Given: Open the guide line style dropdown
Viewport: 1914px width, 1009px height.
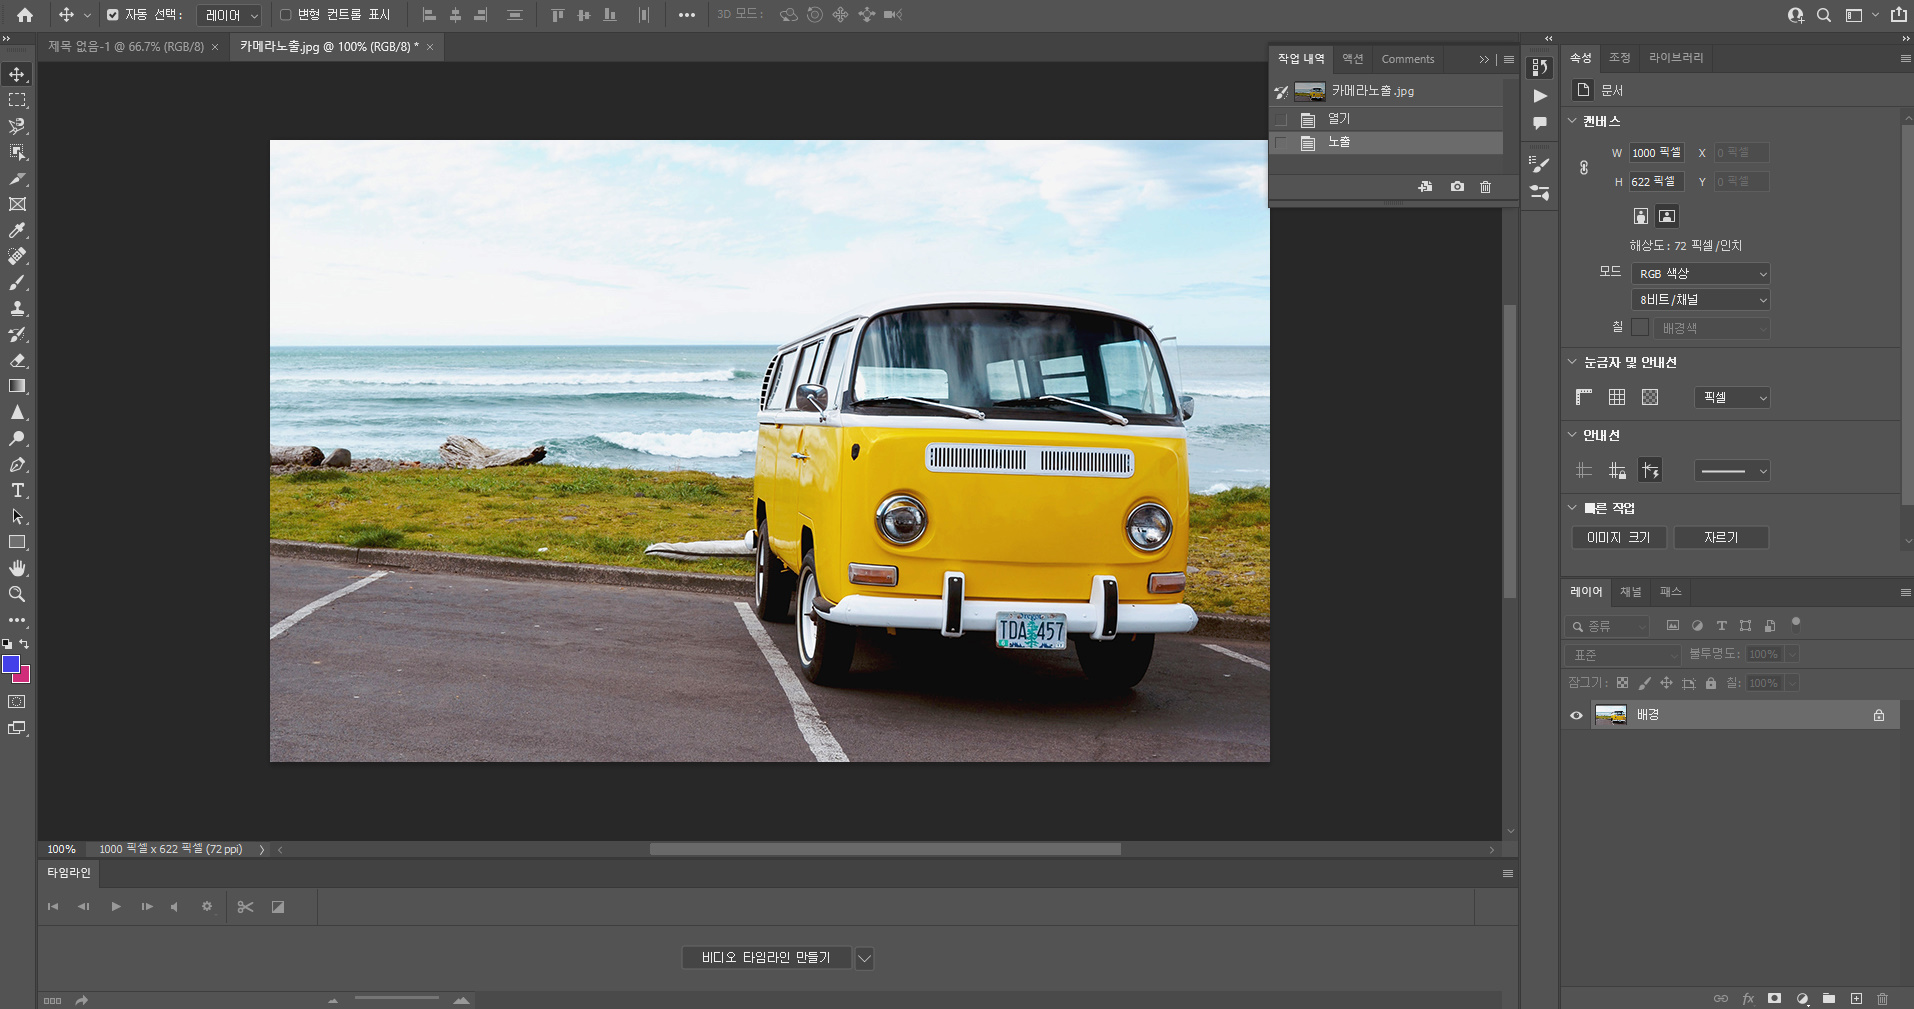Looking at the screenshot, I should tap(1733, 470).
